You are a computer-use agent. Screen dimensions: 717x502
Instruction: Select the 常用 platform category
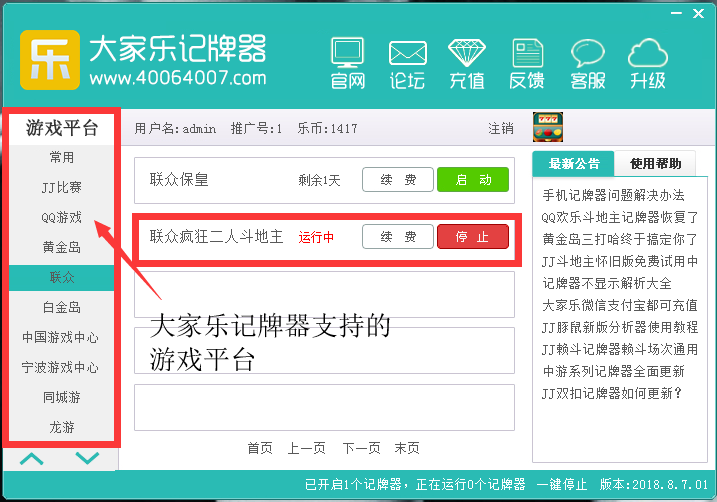(62, 157)
